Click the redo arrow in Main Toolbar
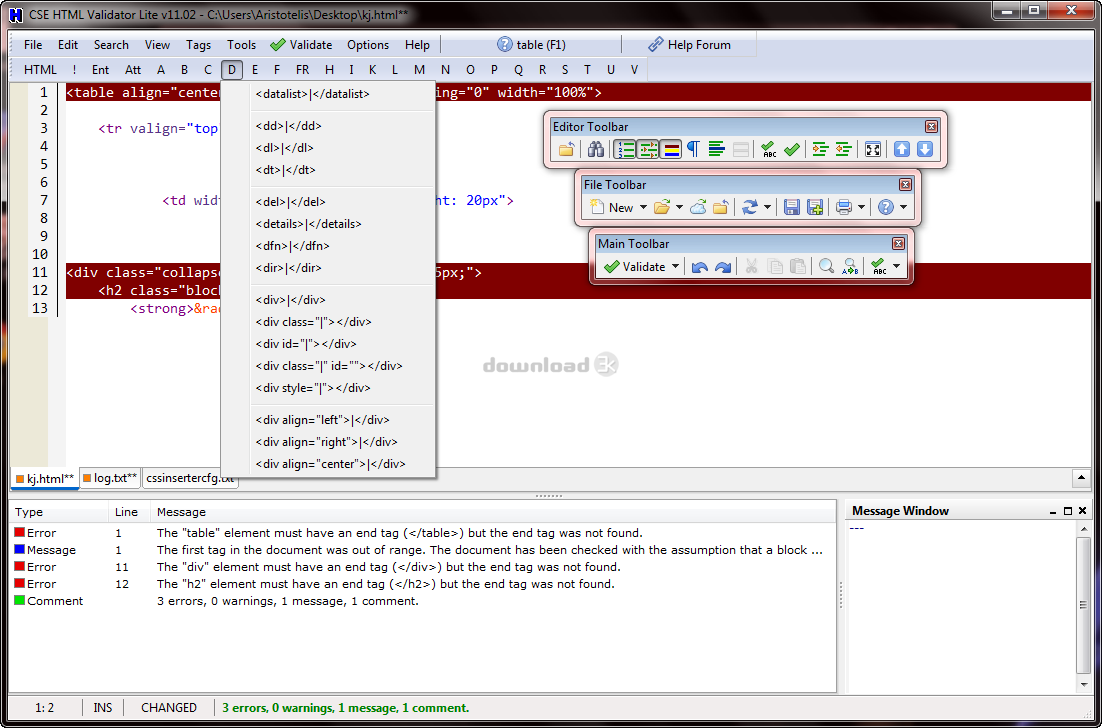Viewport: 1102px width, 728px height. click(722, 266)
